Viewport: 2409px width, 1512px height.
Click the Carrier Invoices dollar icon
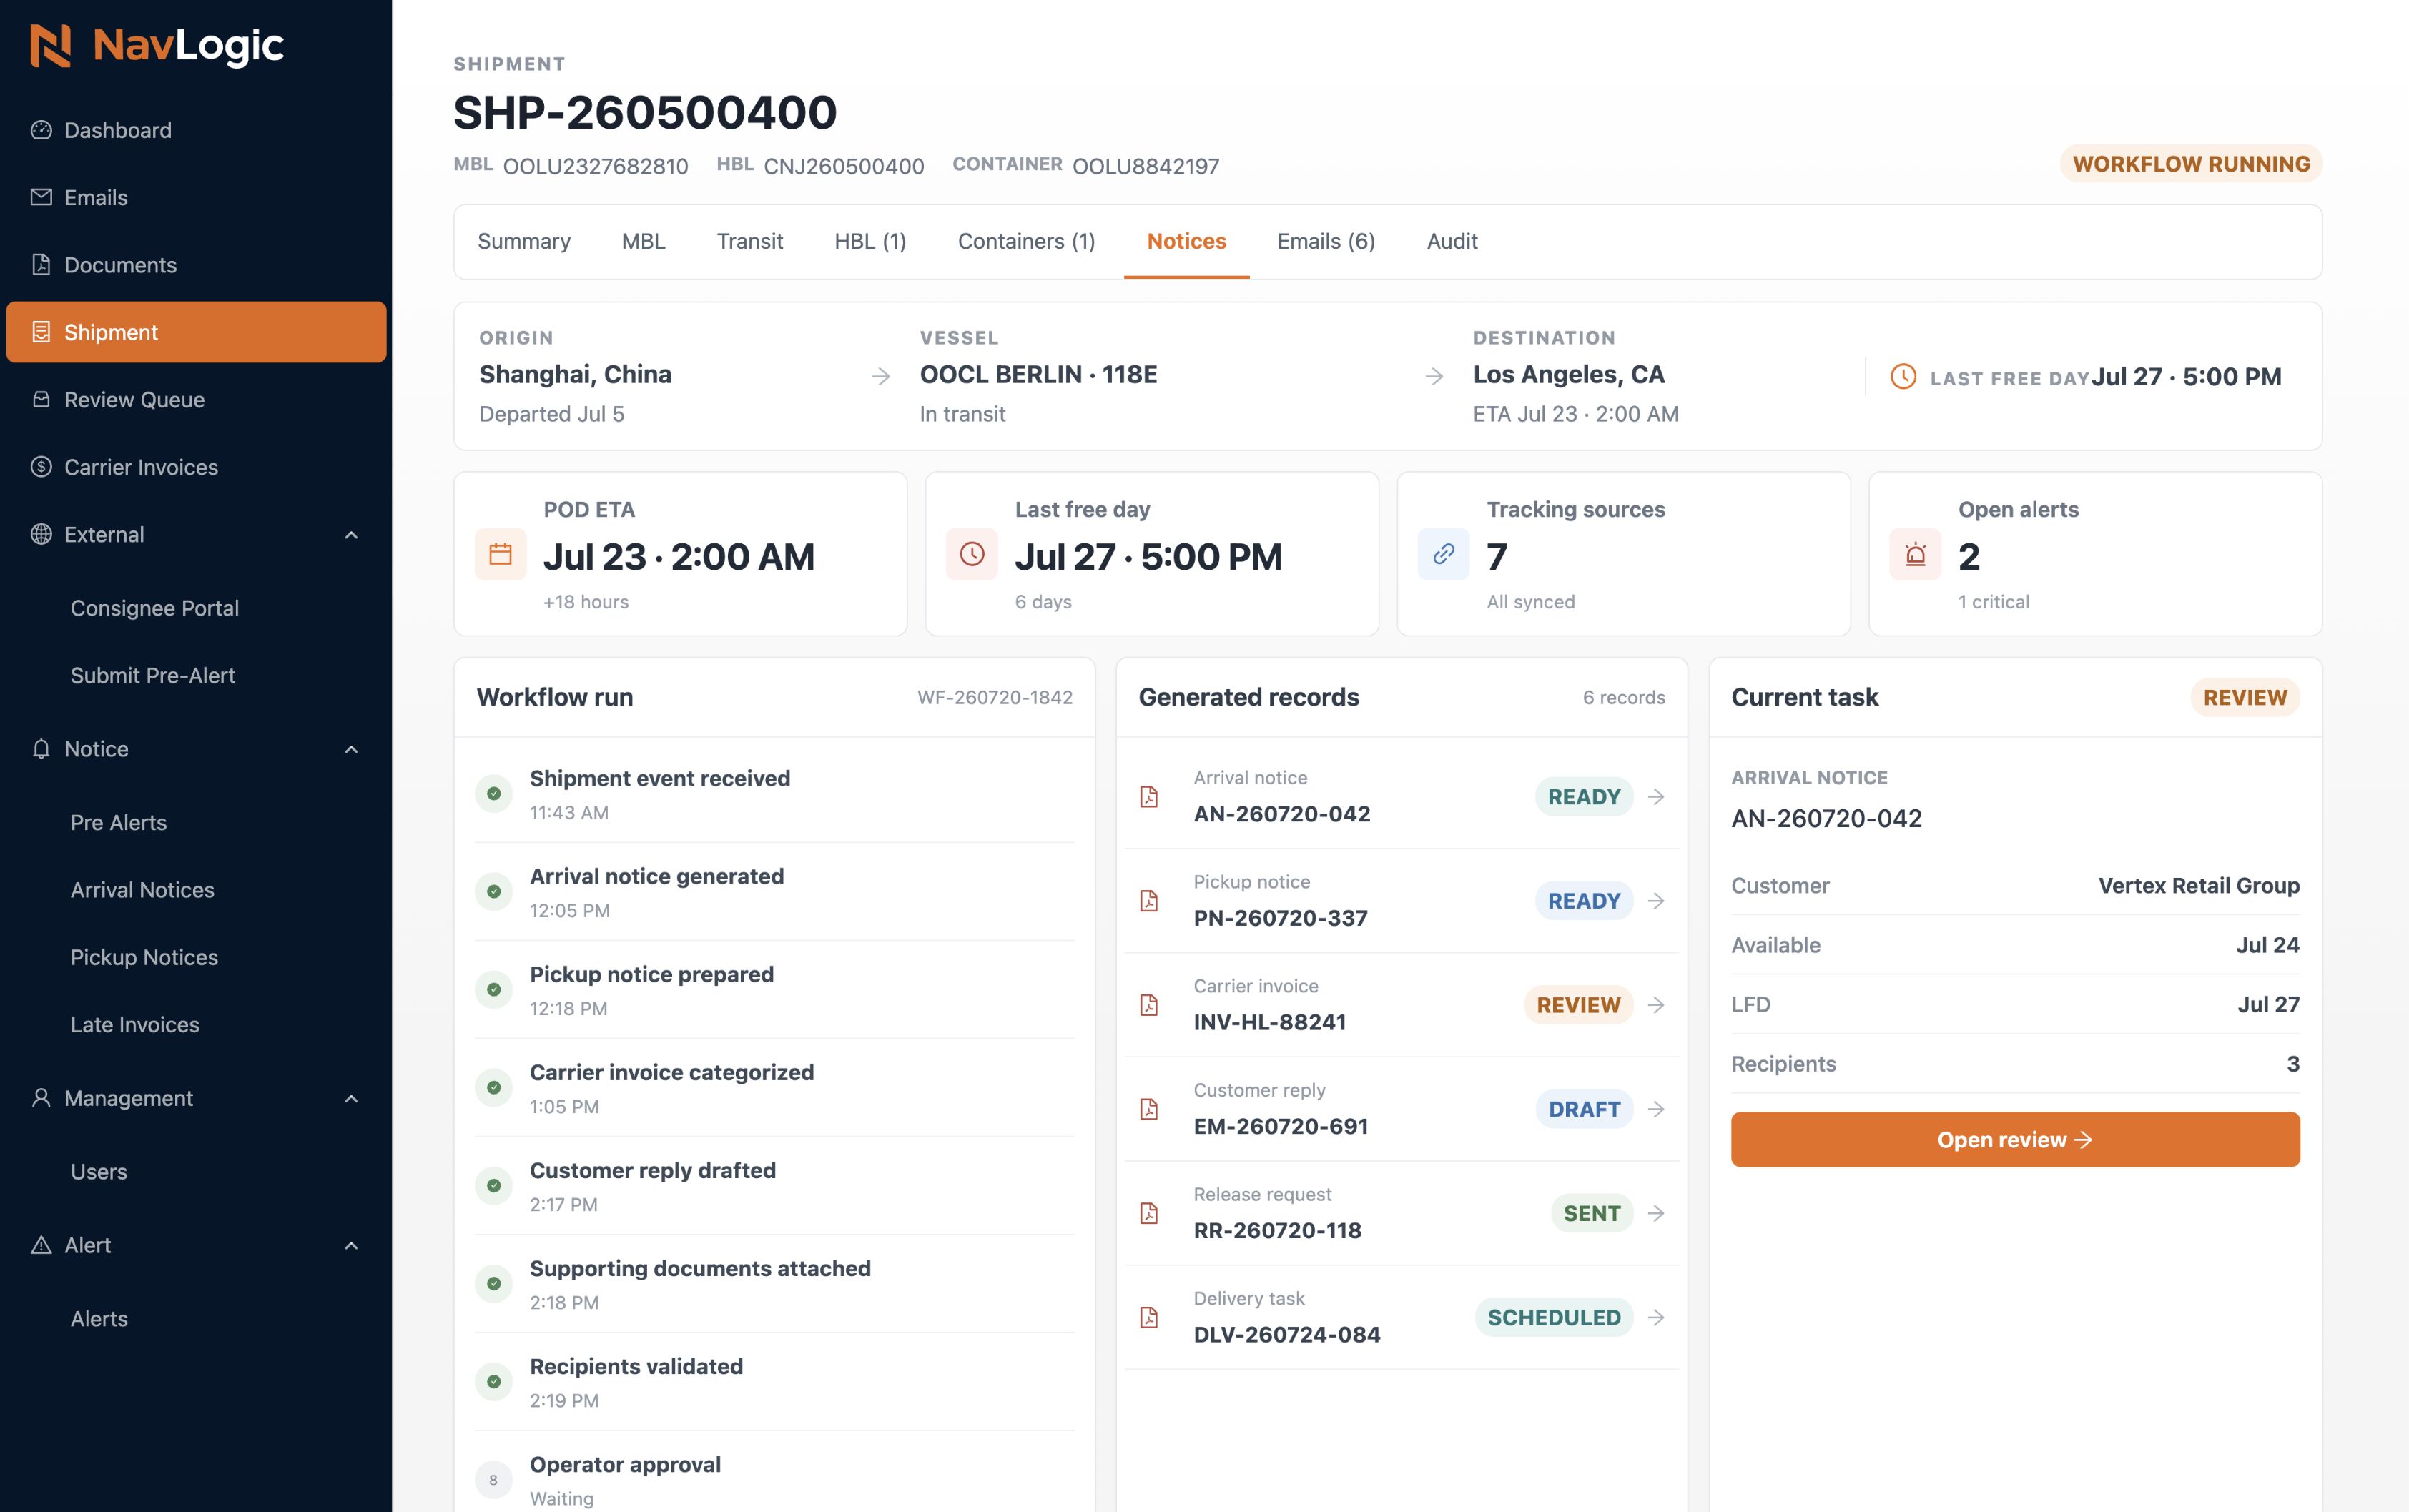(41, 467)
